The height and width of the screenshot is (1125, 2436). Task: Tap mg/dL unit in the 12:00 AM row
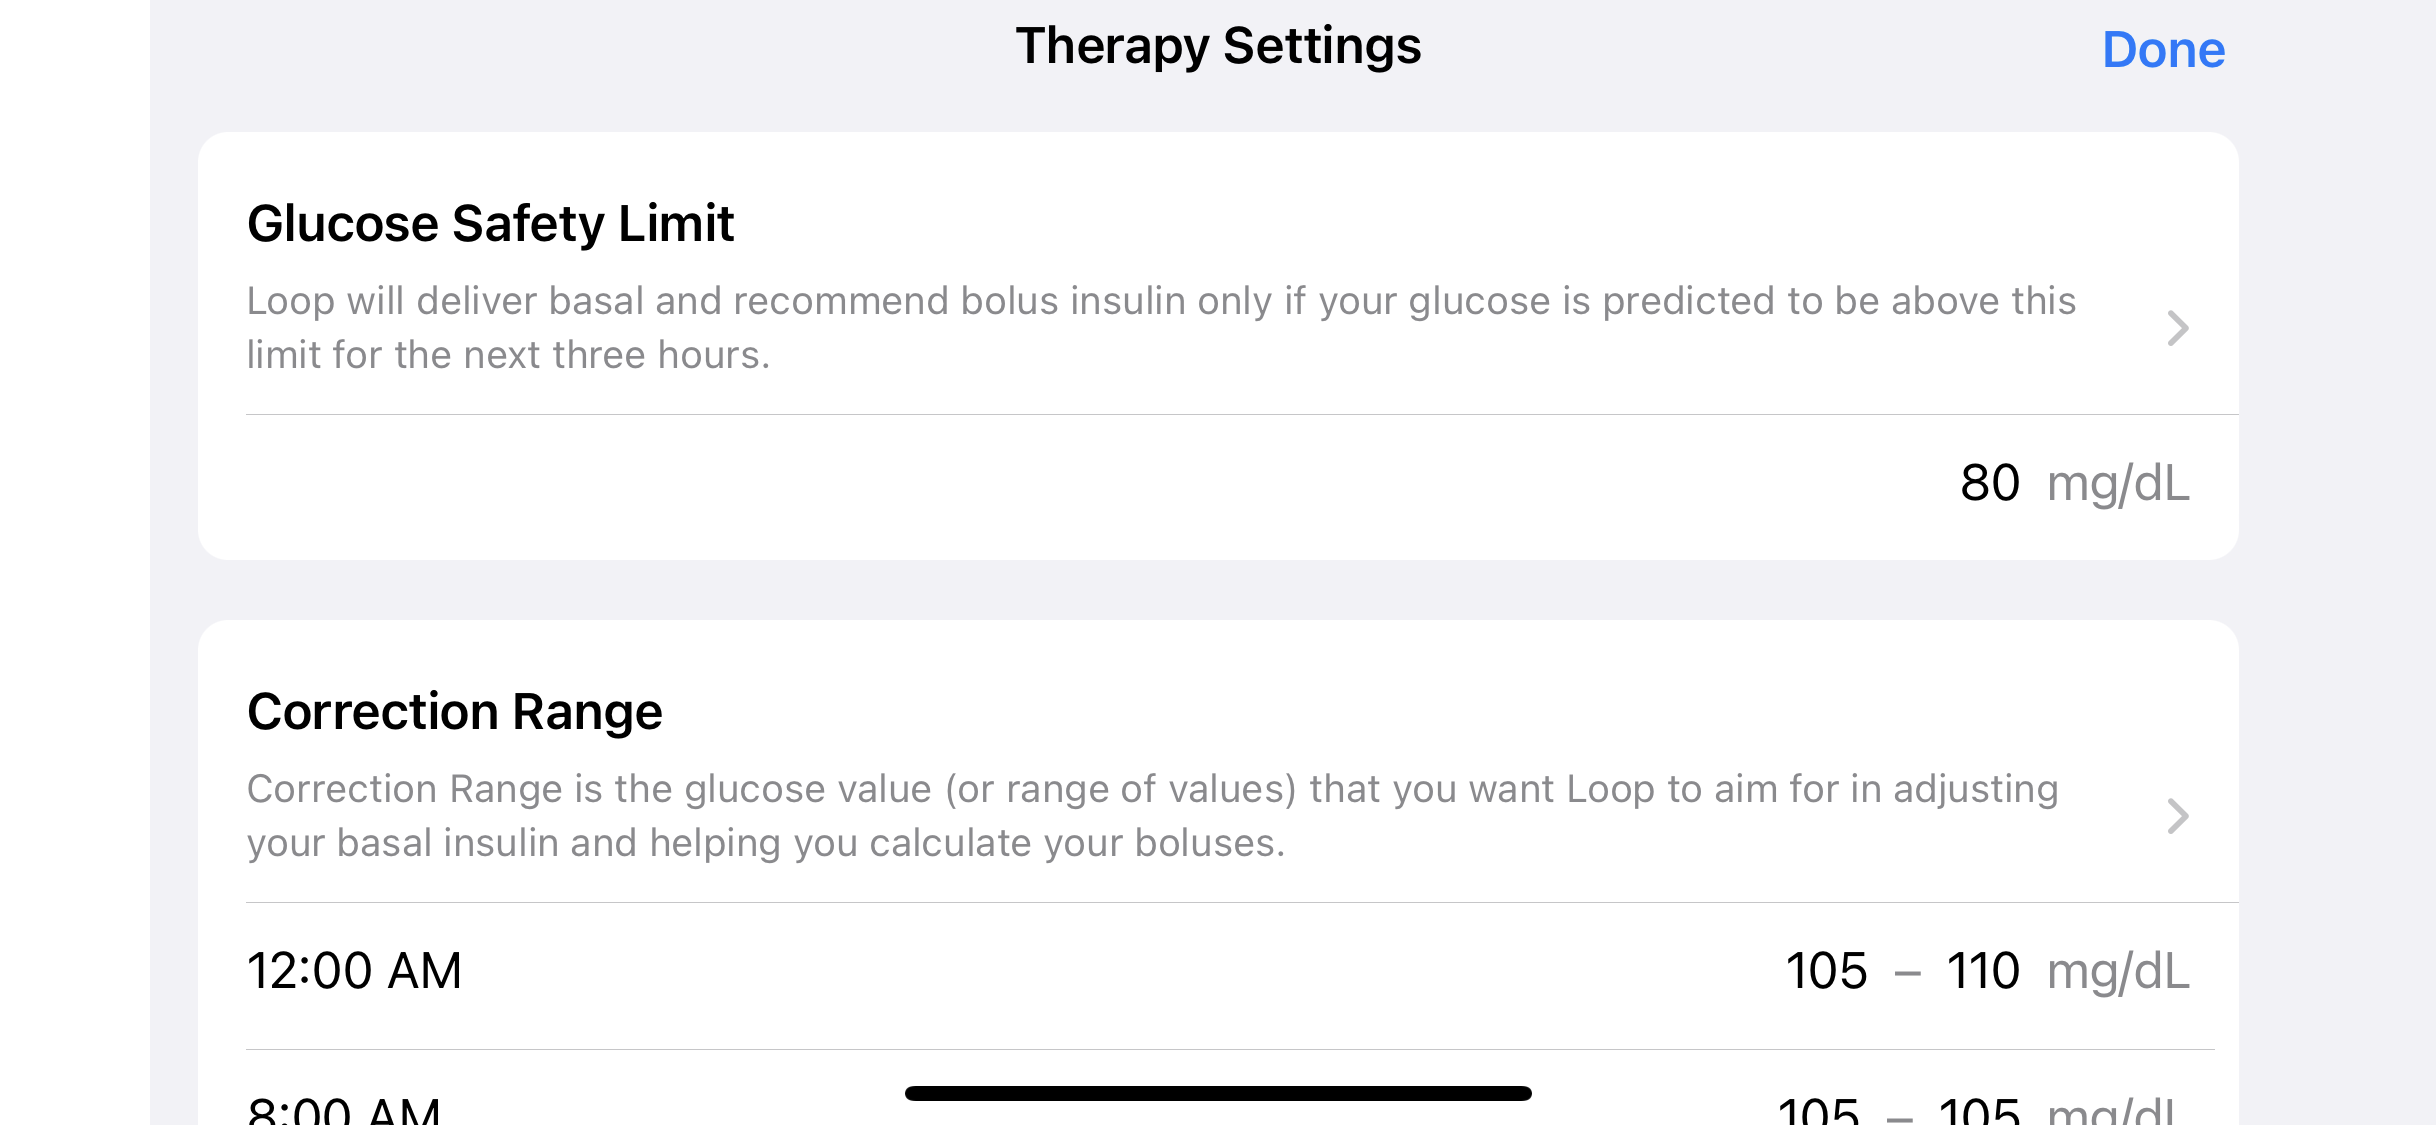coord(2118,971)
